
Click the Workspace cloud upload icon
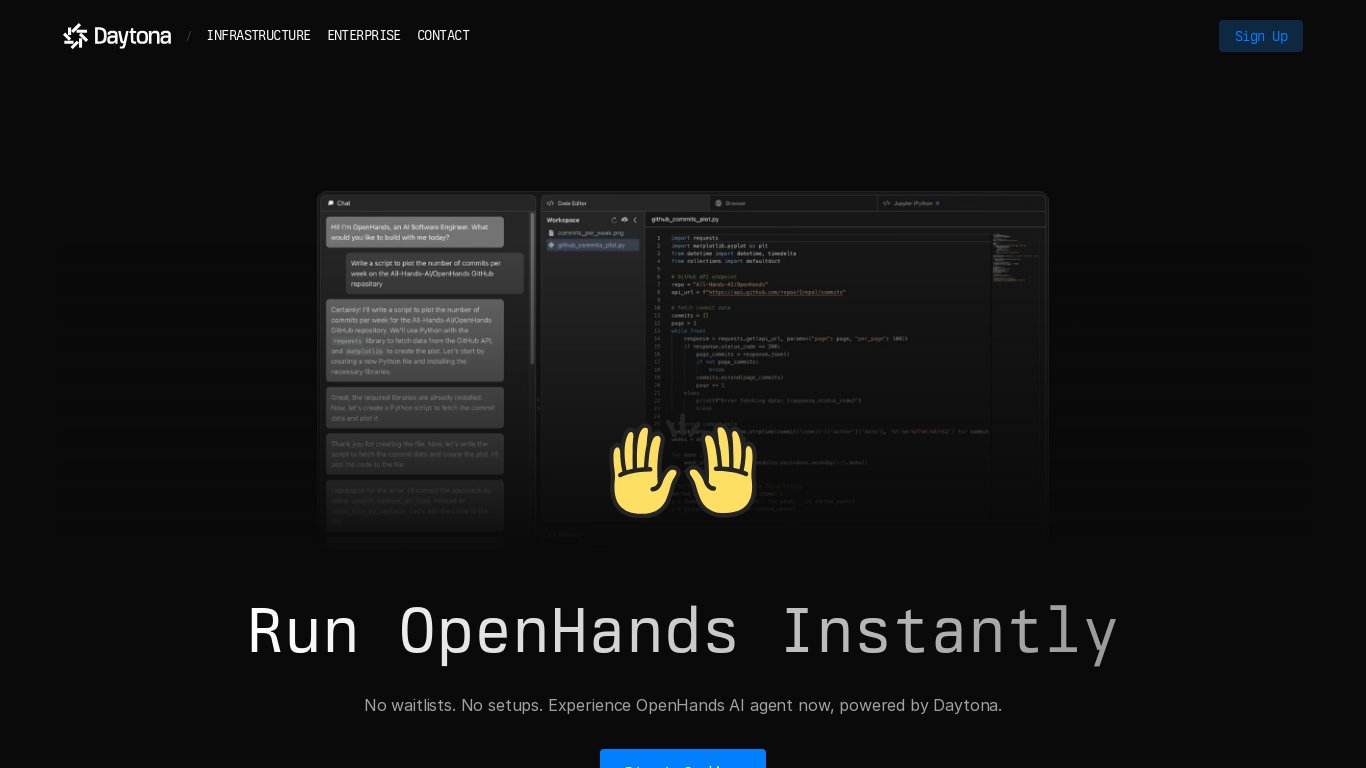pos(624,219)
